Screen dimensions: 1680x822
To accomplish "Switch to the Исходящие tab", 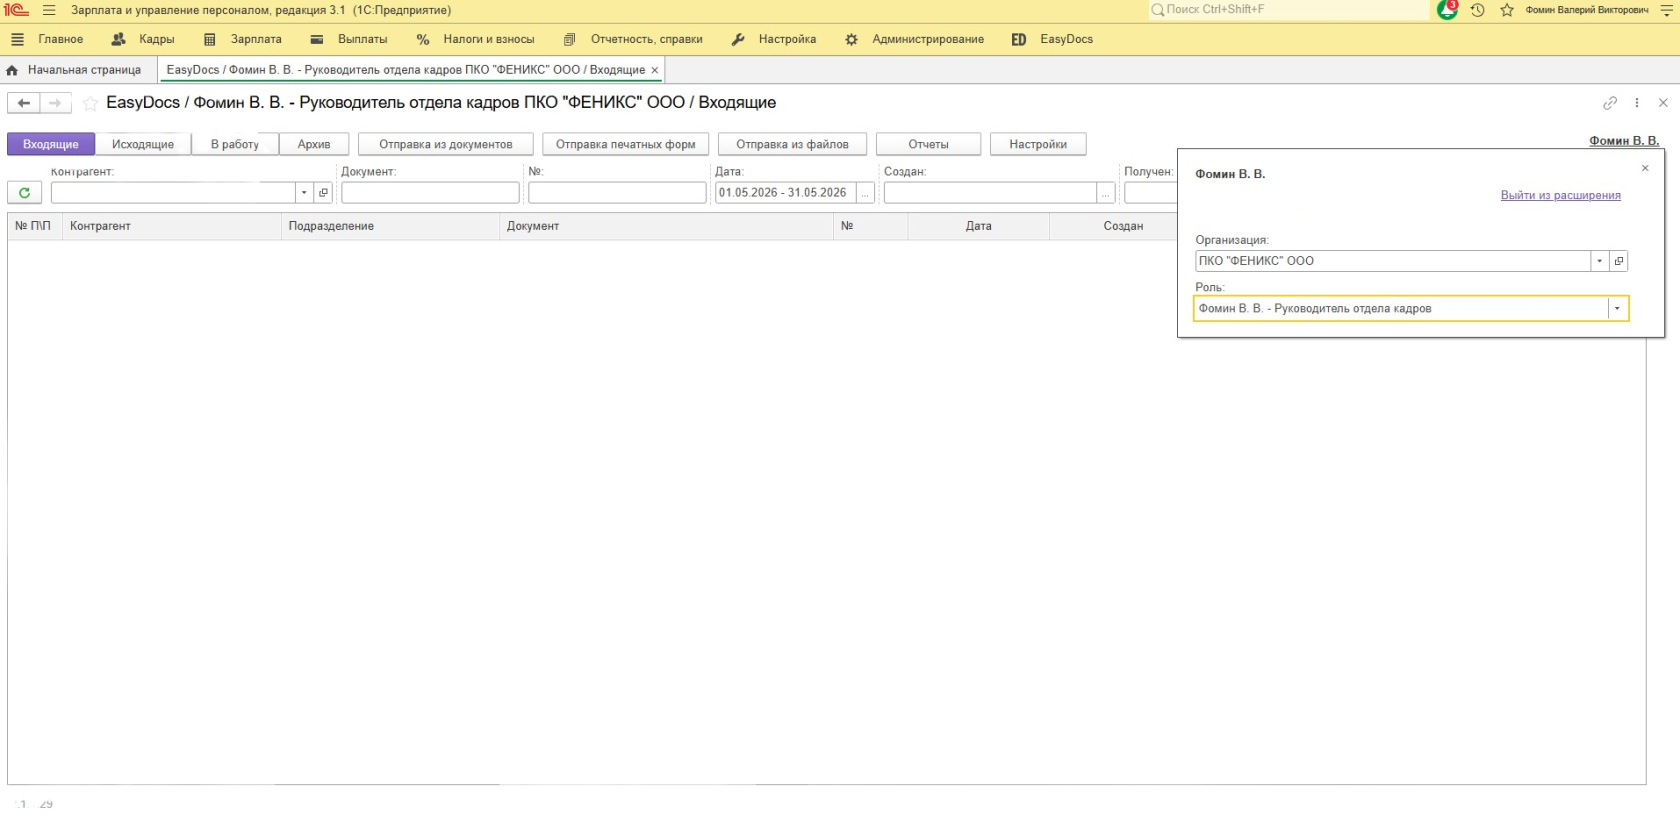I will coord(143,145).
